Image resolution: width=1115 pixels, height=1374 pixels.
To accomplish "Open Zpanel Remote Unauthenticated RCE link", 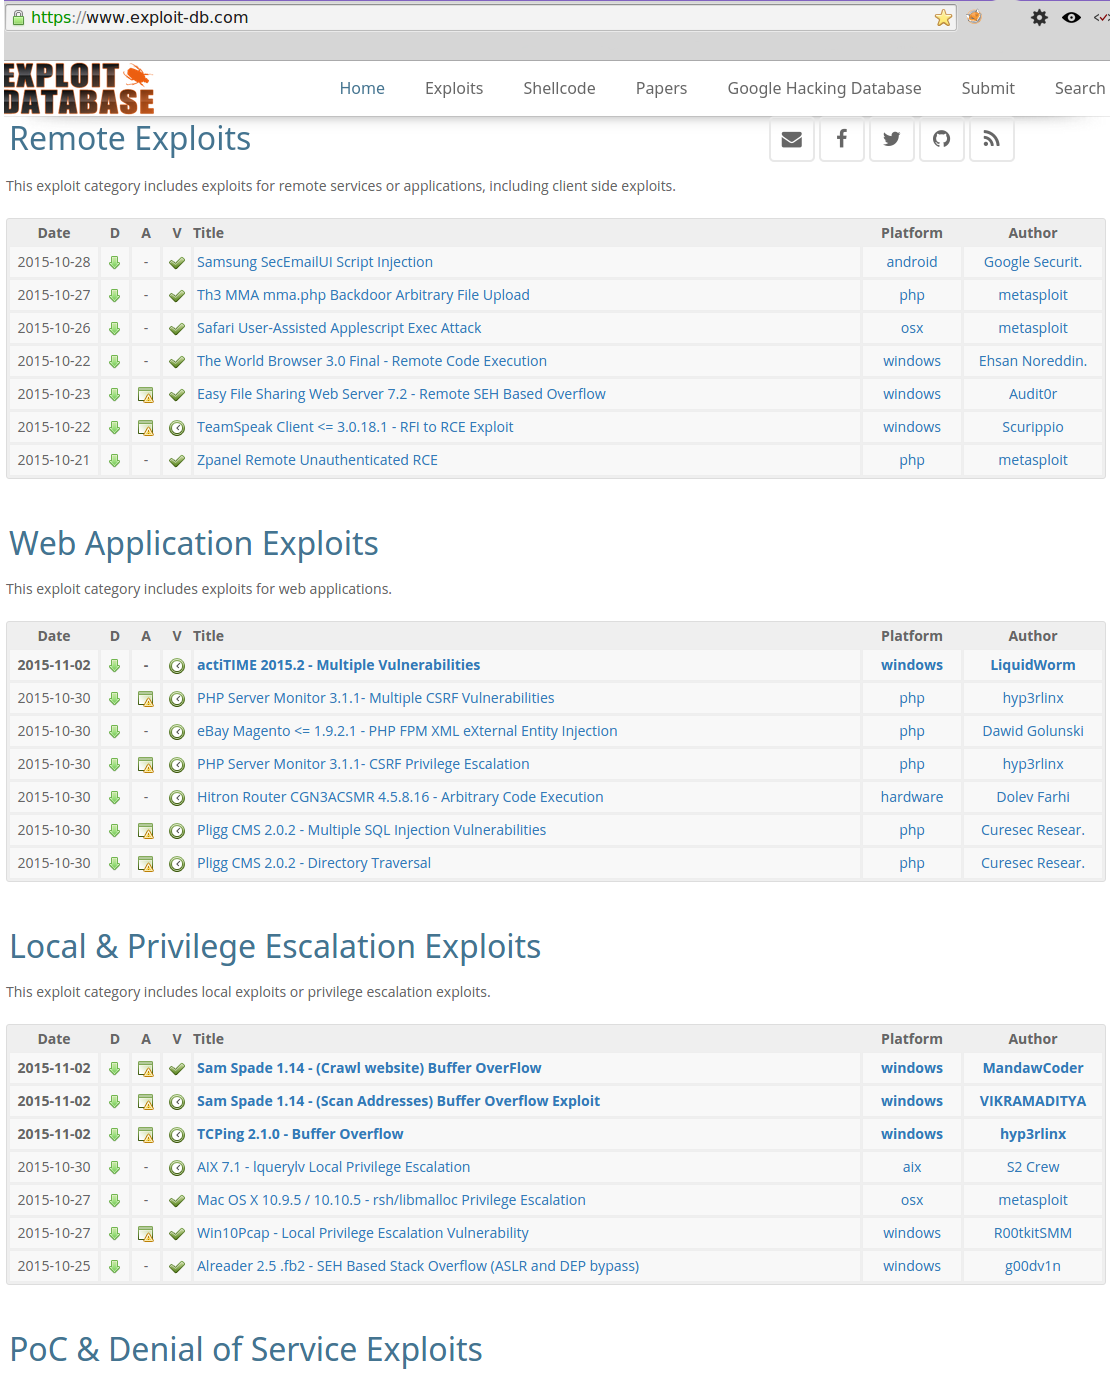I will [x=317, y=460].
